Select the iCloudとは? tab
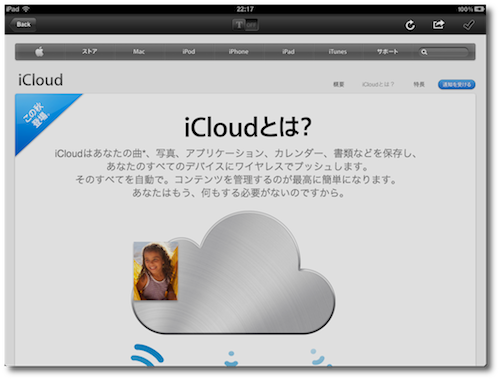Image resolution: width=500 pixels, height=380 pixels. point(378,84)
